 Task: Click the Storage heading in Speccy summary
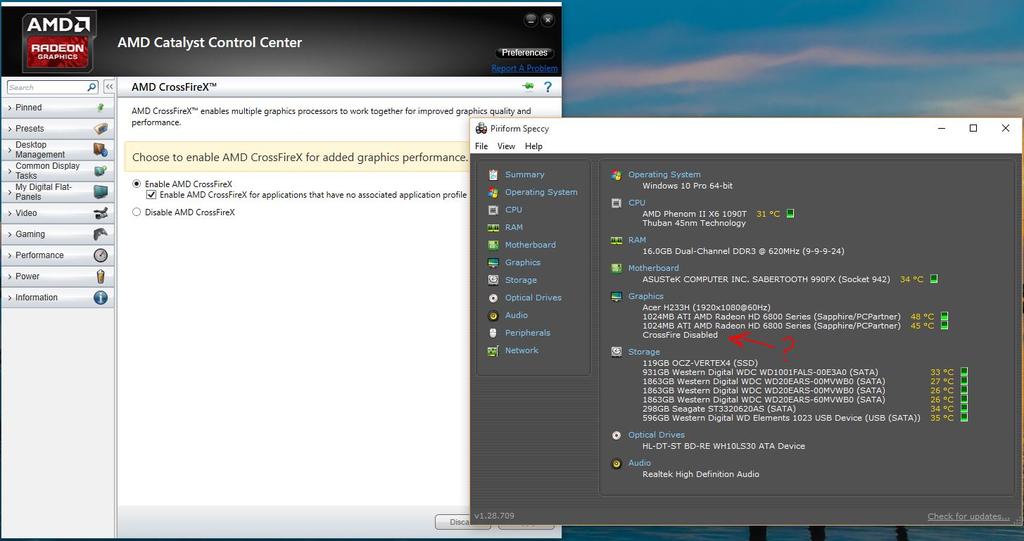644,352
